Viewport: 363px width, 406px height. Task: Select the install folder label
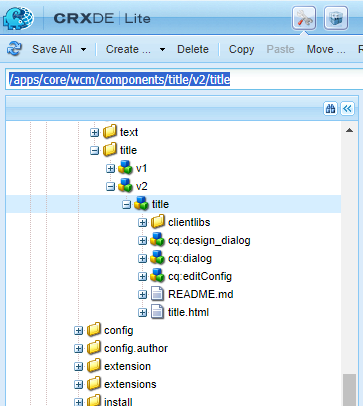tap(118, 402)
